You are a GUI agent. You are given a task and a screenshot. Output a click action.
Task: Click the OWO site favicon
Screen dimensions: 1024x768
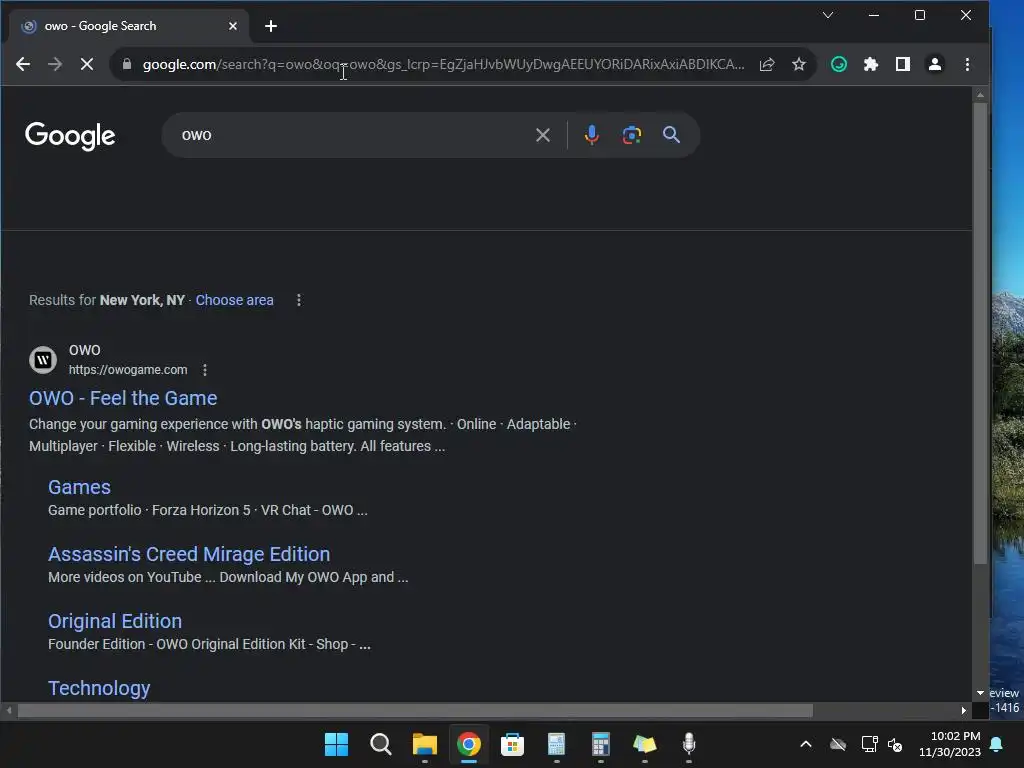coord(43,360)
